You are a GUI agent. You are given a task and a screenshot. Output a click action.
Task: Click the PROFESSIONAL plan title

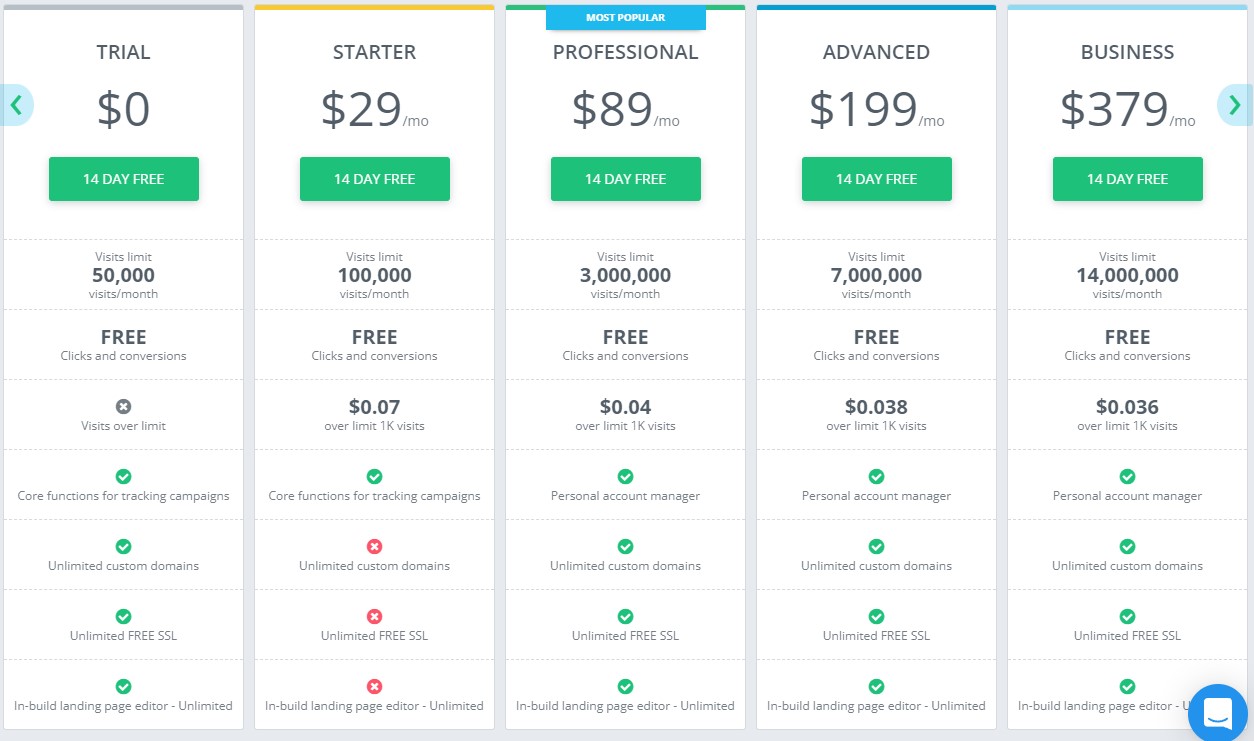[x=626, y=52]
